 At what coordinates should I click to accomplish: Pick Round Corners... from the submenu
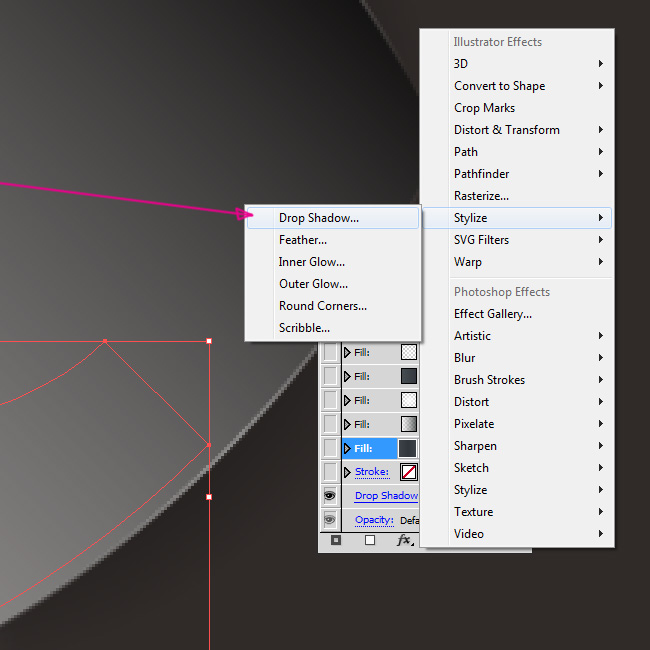point(322,306)
